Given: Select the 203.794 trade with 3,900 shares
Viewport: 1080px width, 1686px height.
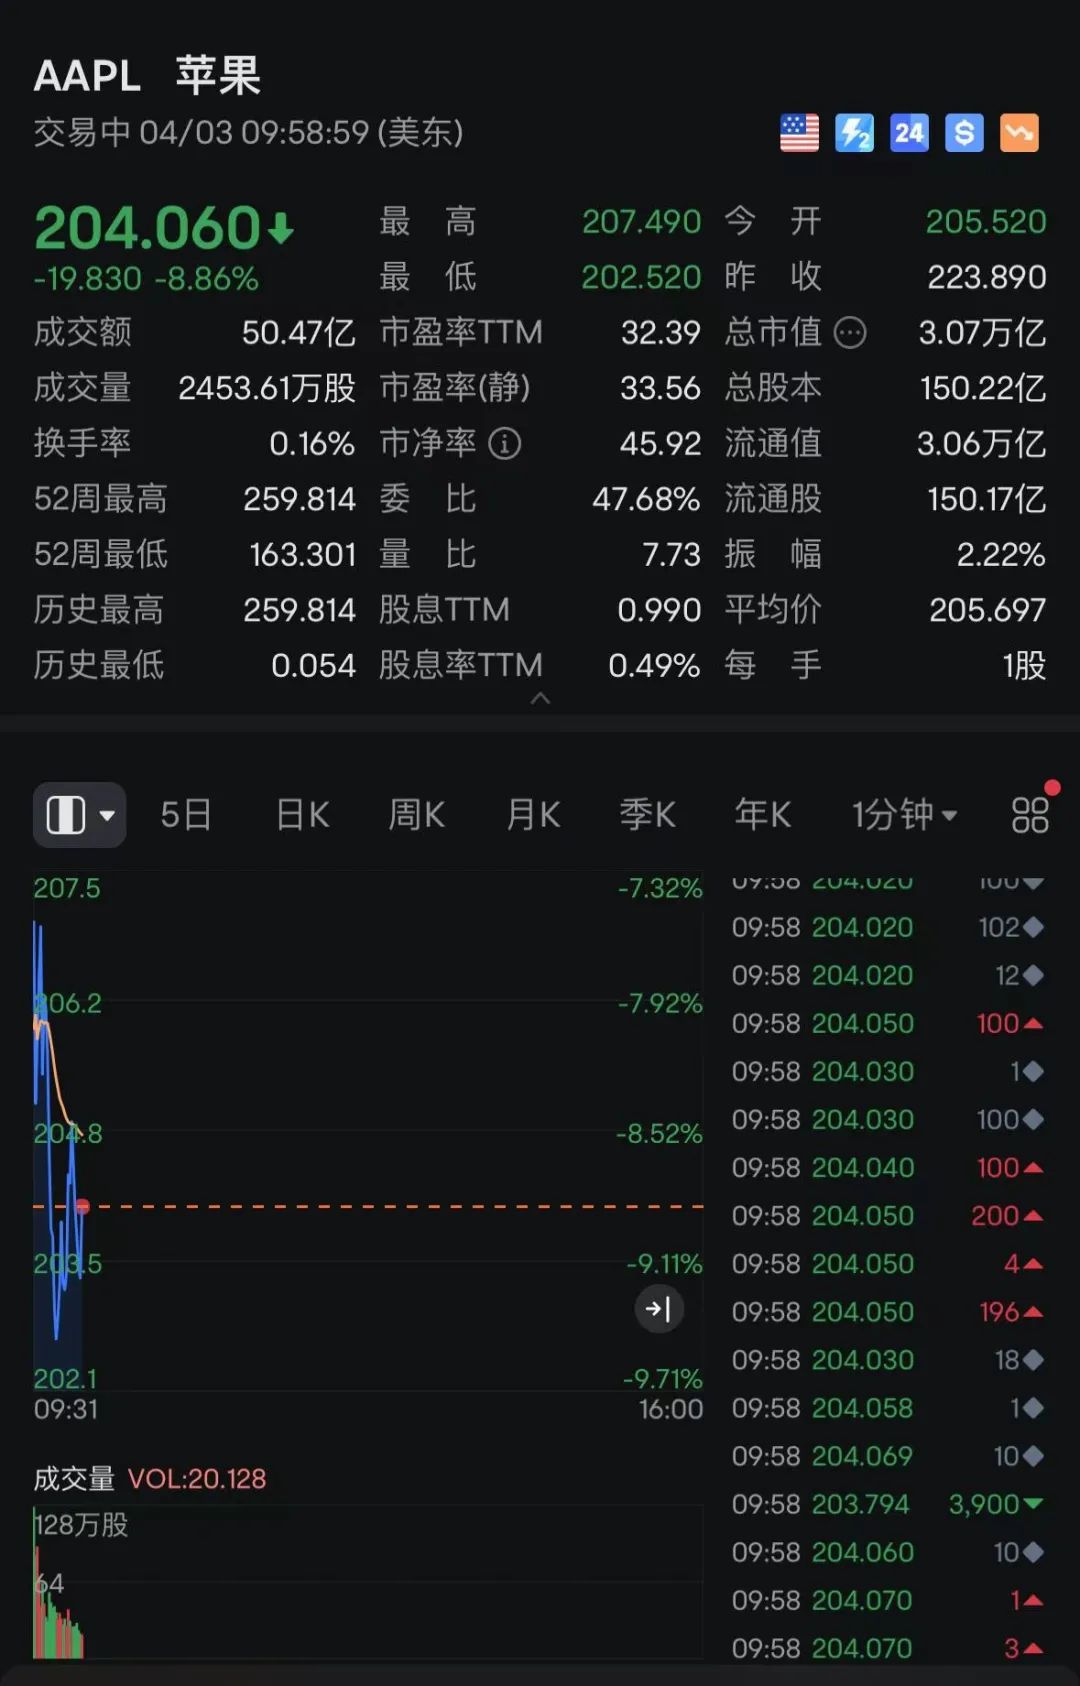Looking at the screenshot, I should (888, 1504).
